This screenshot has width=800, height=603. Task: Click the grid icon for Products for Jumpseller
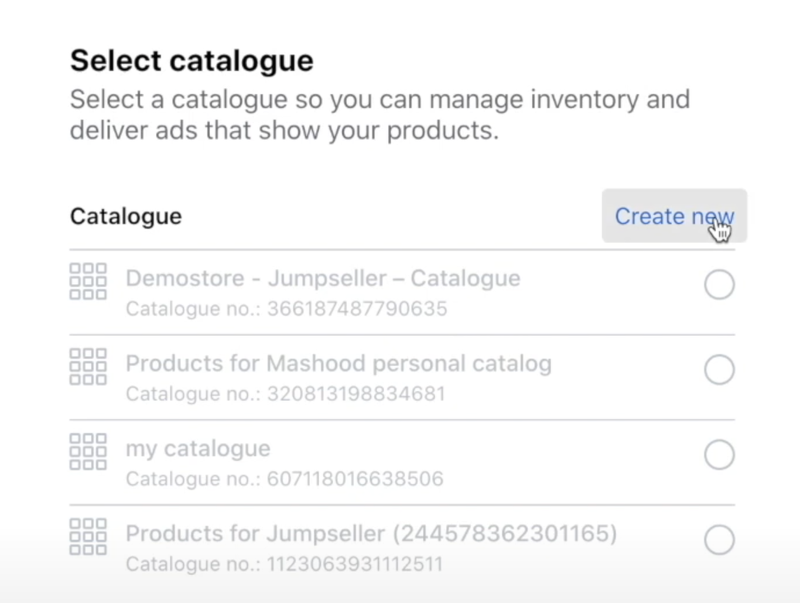point(88,536)
